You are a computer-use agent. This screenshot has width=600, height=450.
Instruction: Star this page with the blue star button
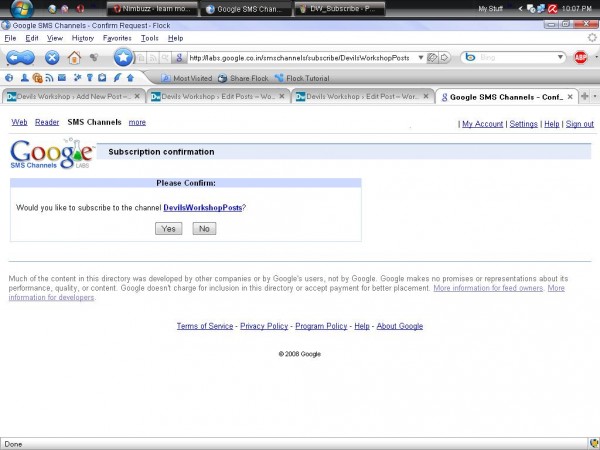tap(123, 57)
